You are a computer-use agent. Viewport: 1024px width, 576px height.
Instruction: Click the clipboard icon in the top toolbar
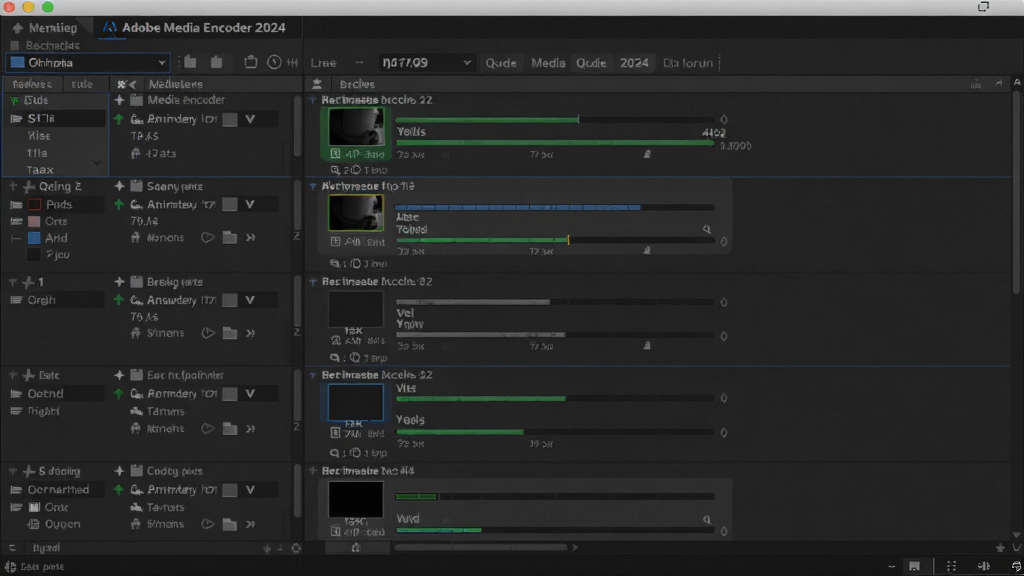(251, 62)
